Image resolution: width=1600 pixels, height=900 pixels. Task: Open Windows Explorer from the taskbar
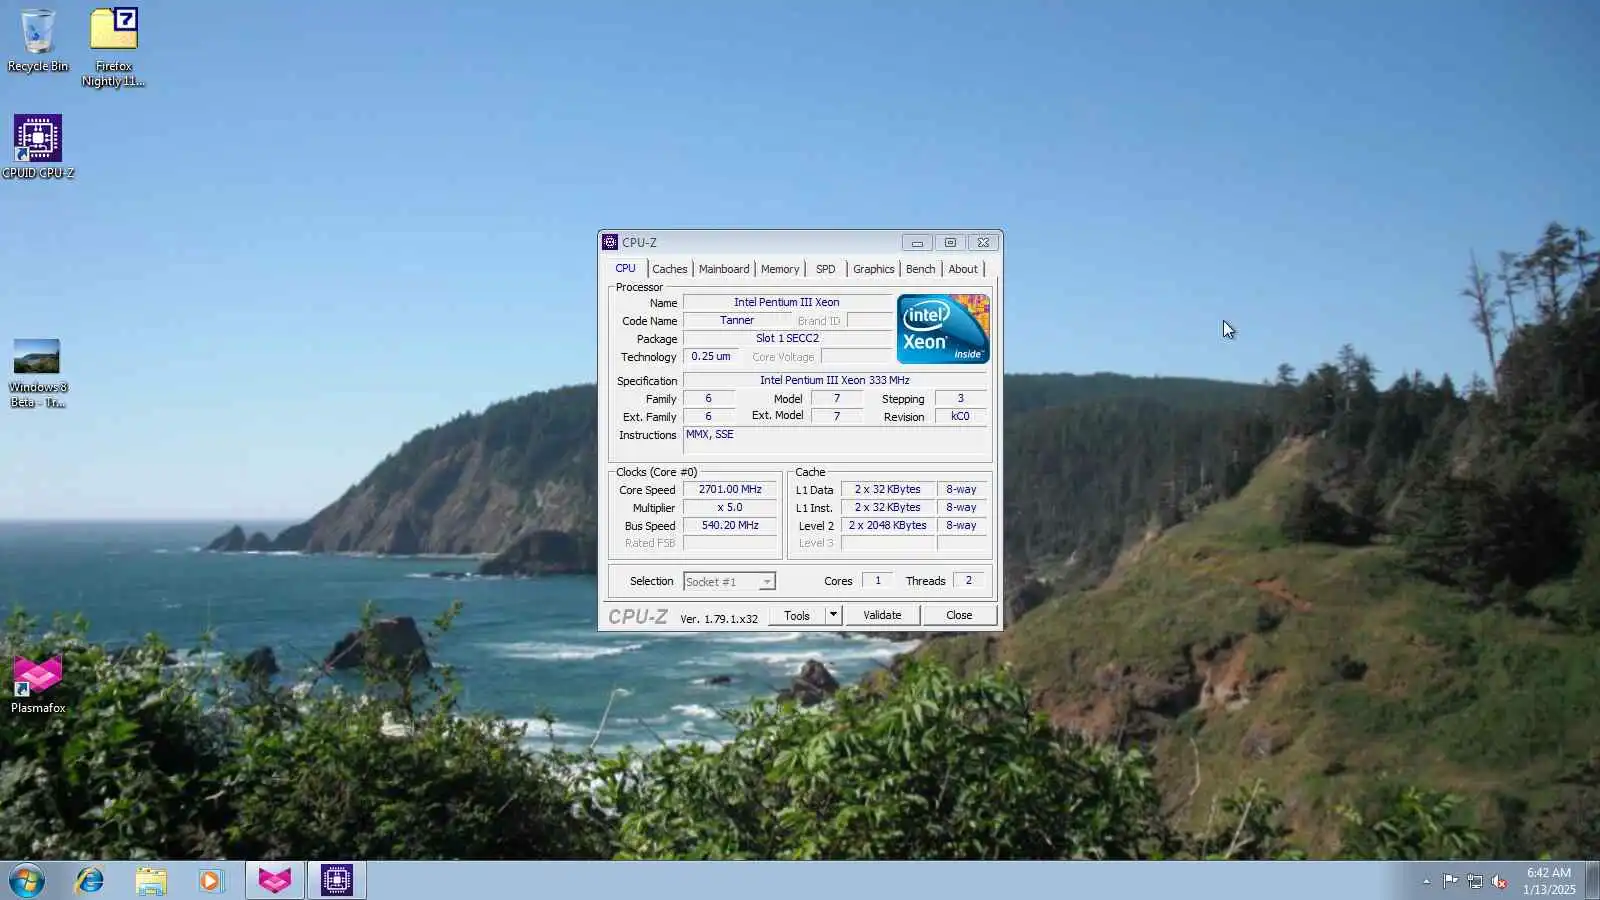pyautogui.click(x=151, y=881)
